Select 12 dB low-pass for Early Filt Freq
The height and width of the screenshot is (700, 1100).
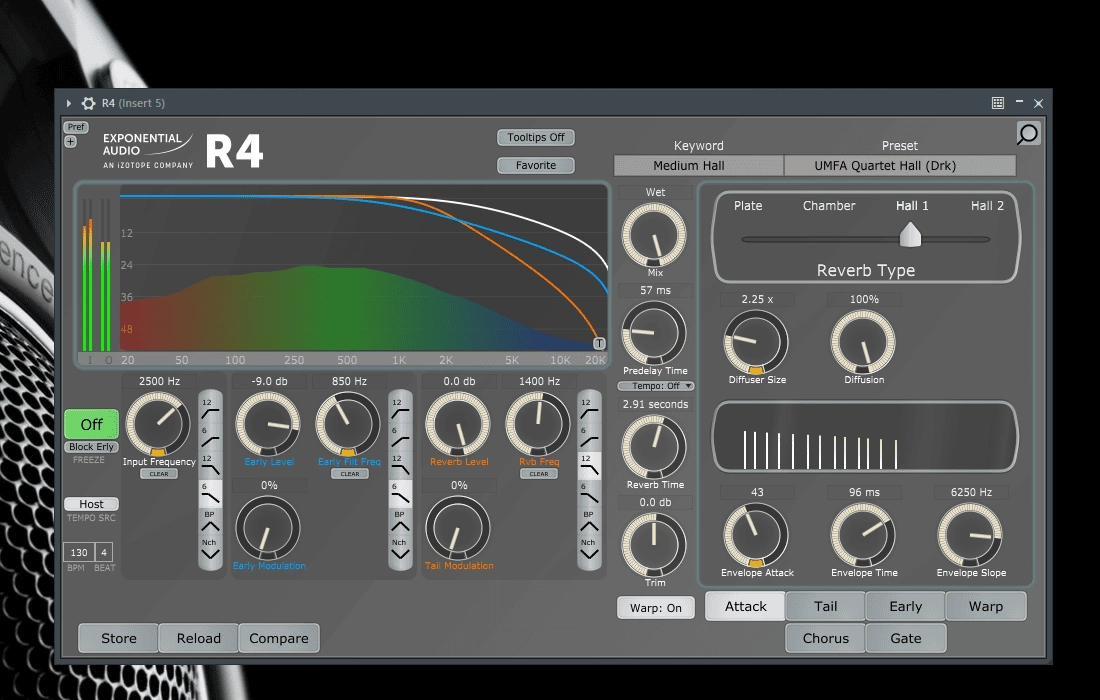click(x=400, y=465)
